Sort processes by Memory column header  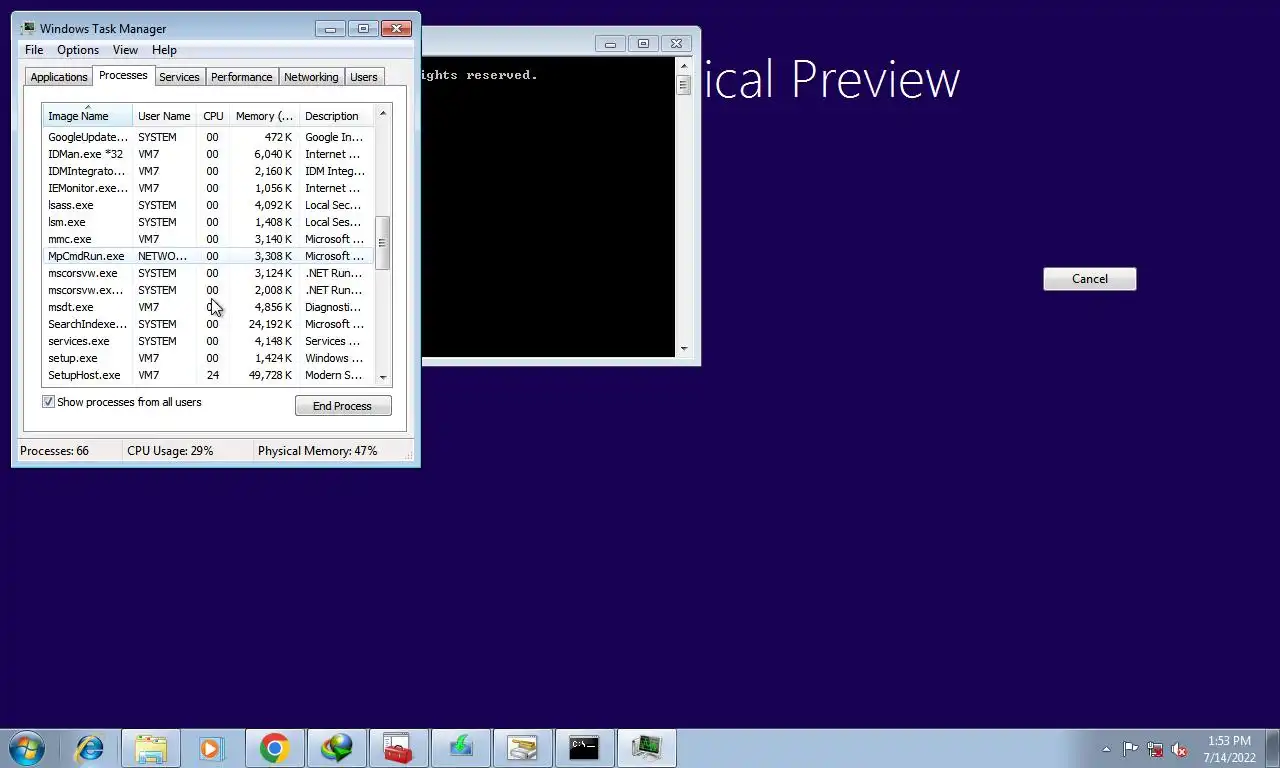[x=264, y=116]
